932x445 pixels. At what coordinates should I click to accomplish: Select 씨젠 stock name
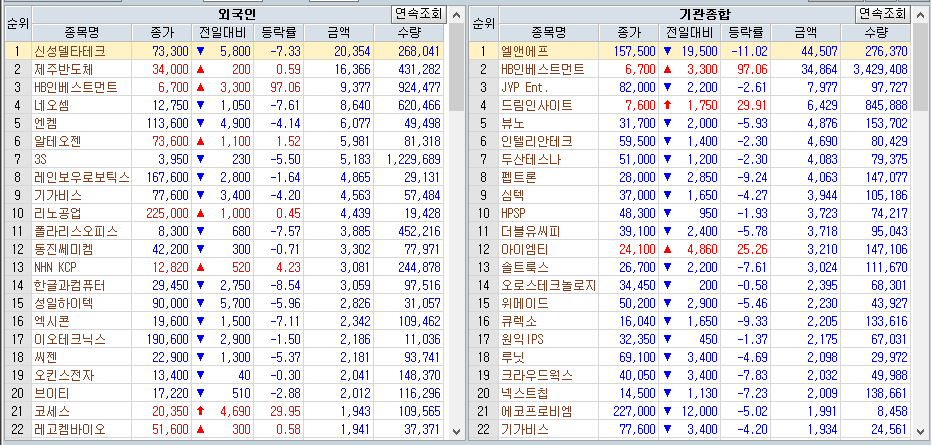pos(46,358)
